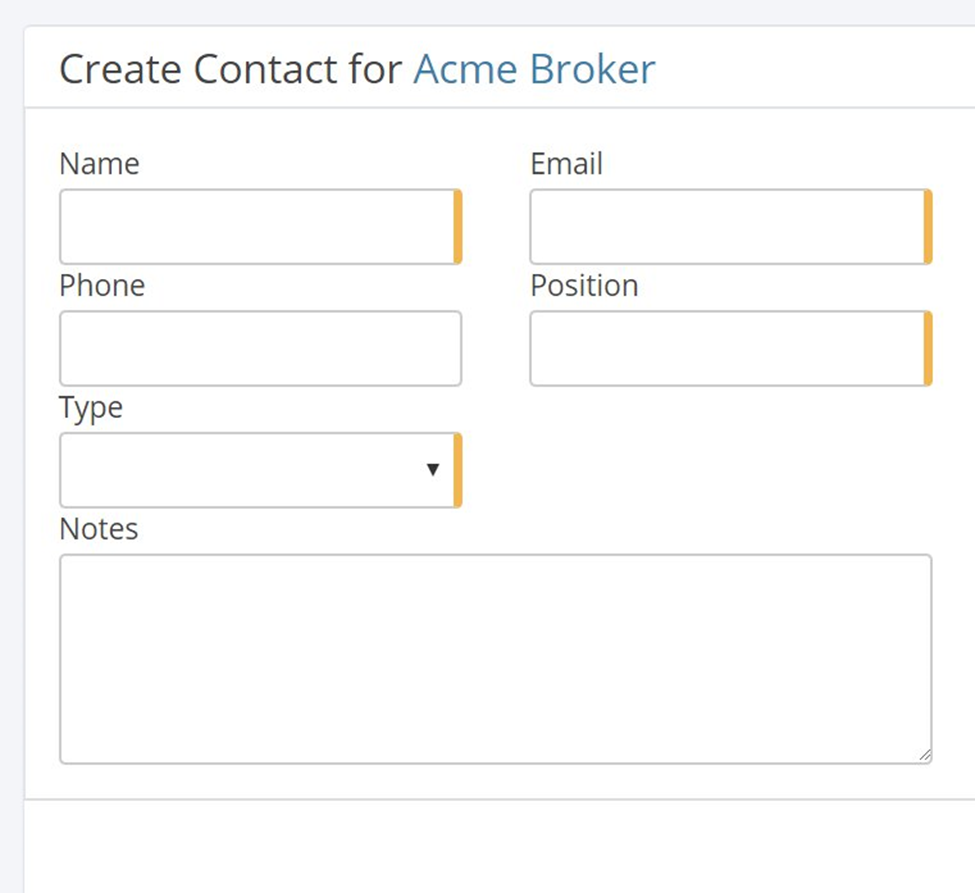Click the Name field's orange required marker
Screen dimensions: 975x893
tap(458, 227)
